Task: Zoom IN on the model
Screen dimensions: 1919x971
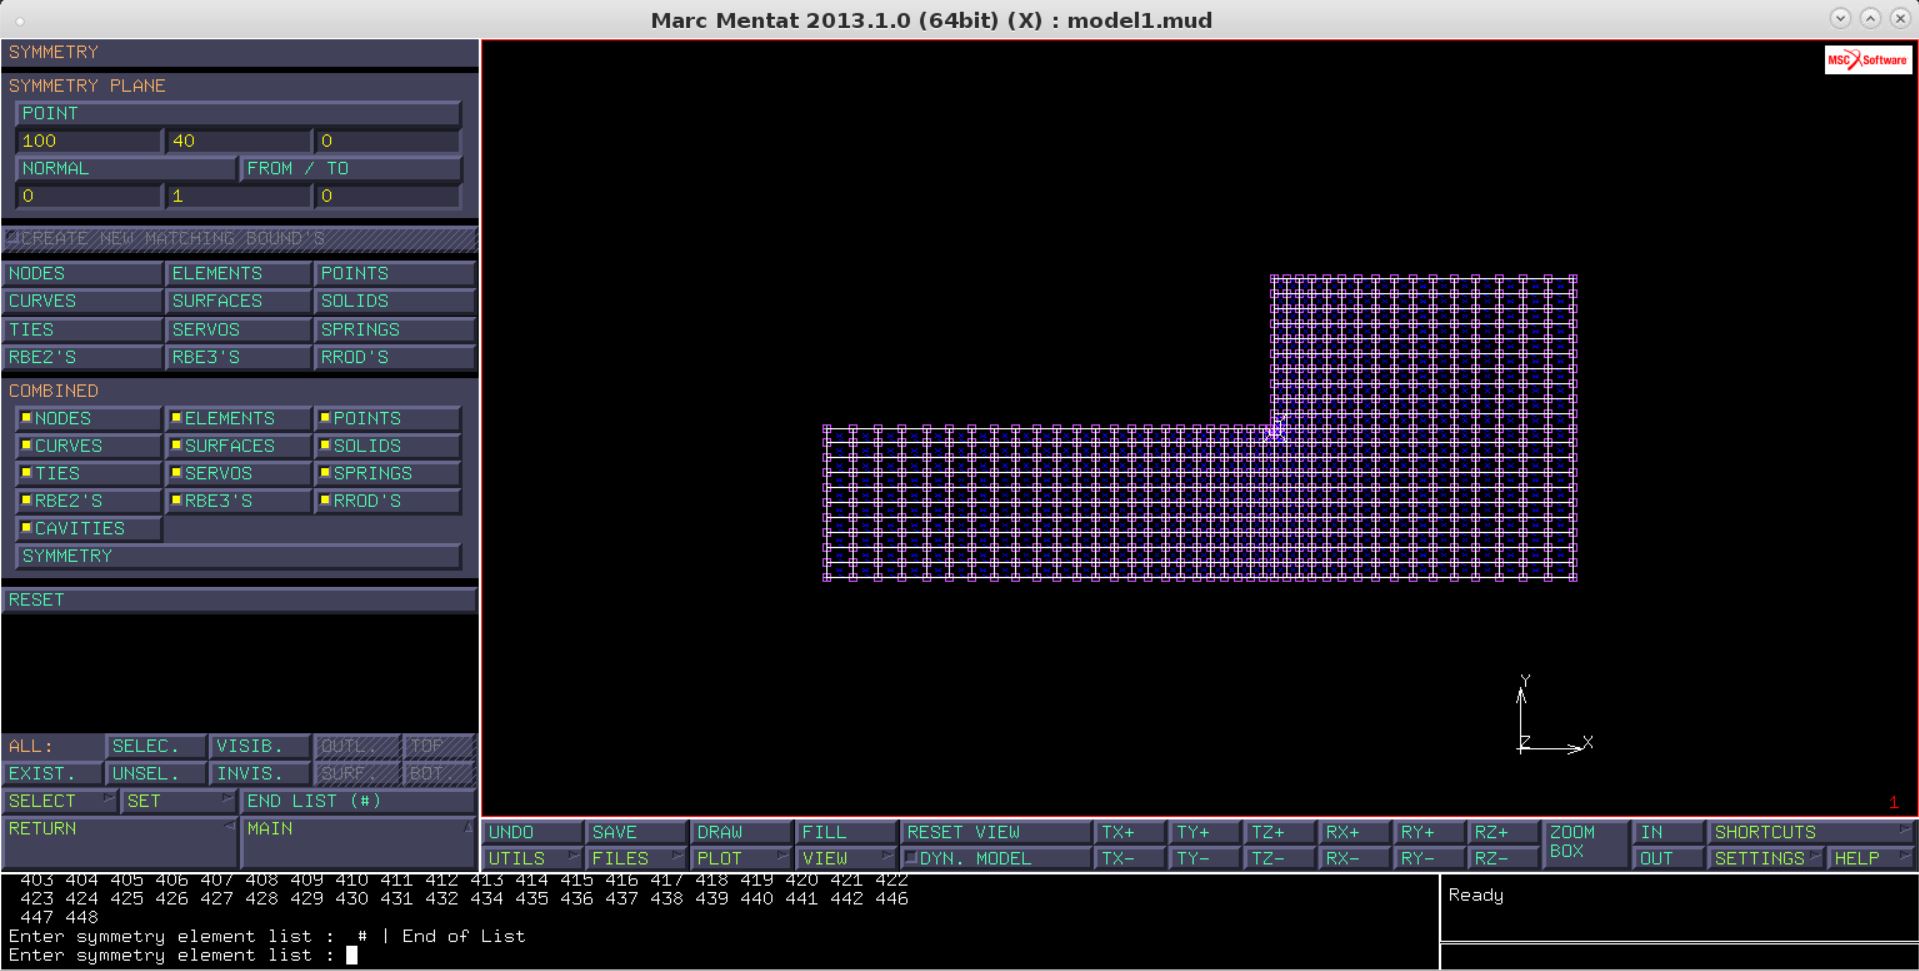Action: [x=1669, y=832]
